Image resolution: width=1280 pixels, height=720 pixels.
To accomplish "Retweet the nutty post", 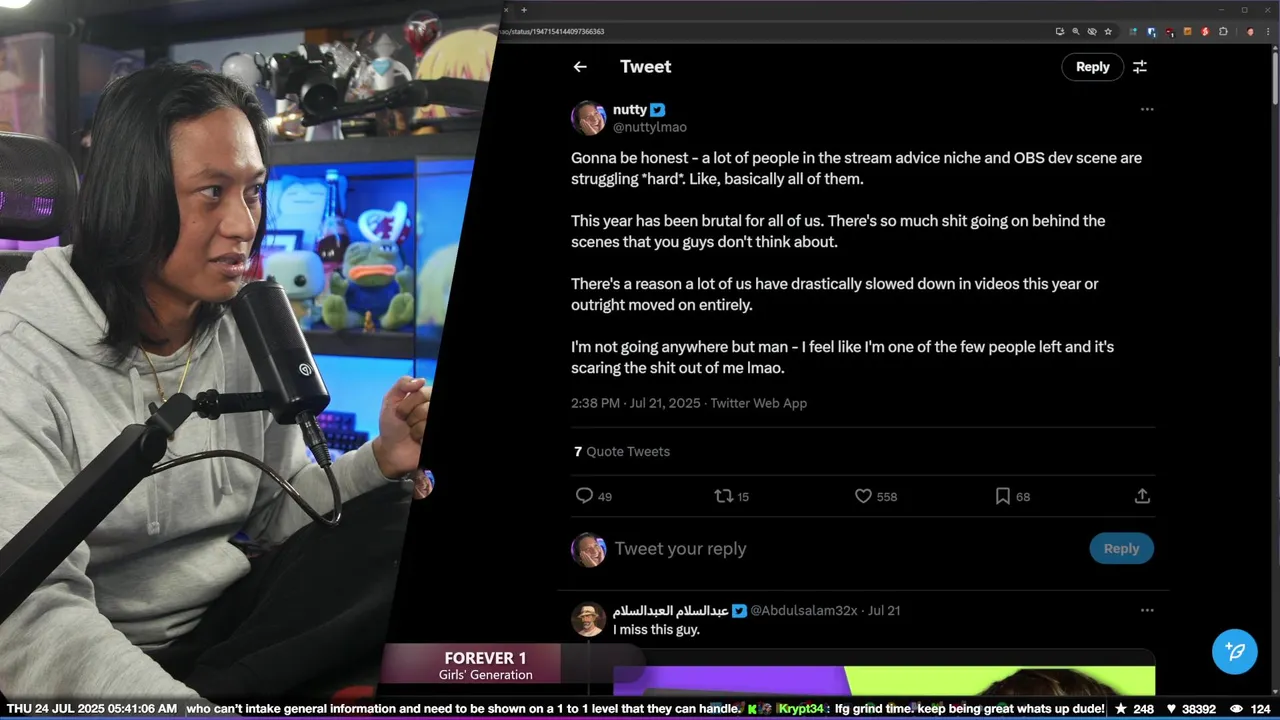I will click(723, 496).
